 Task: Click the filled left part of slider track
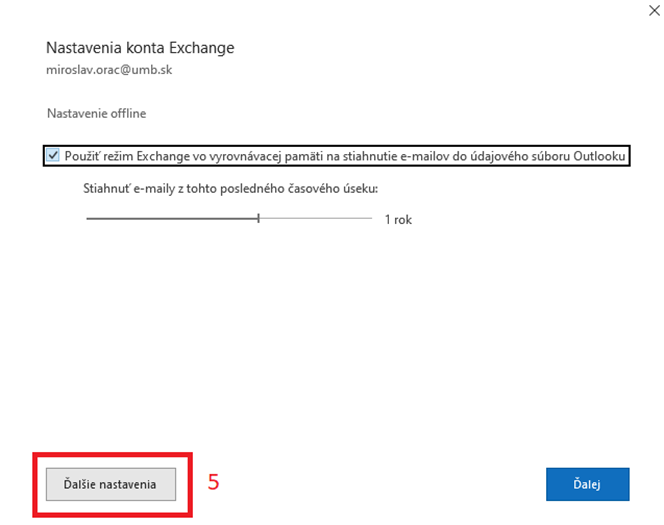pos(172,218)
